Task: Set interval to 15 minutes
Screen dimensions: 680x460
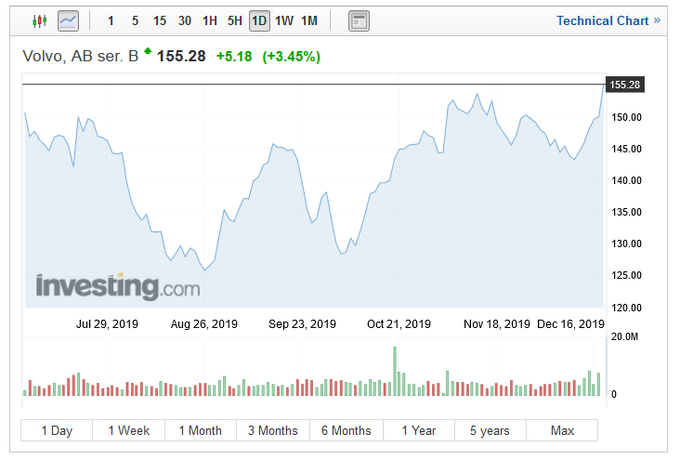Action: tap(160, 21)
